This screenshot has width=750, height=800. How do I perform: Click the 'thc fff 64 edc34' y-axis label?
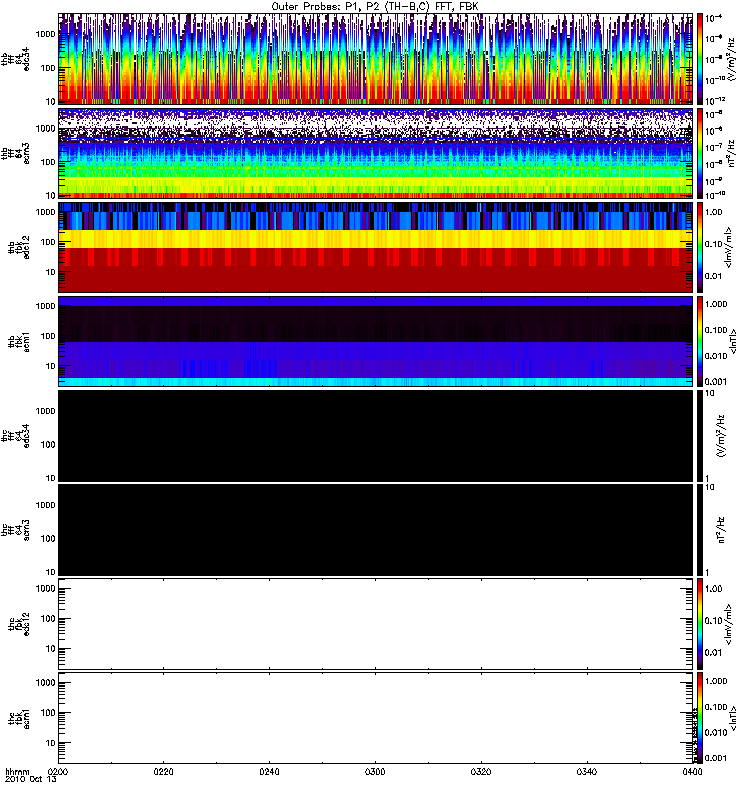pos(16,435)
